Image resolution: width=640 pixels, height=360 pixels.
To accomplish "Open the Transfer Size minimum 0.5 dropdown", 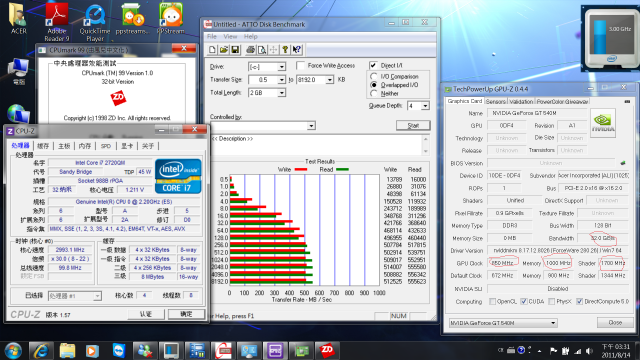I will [x=282, y=80].
